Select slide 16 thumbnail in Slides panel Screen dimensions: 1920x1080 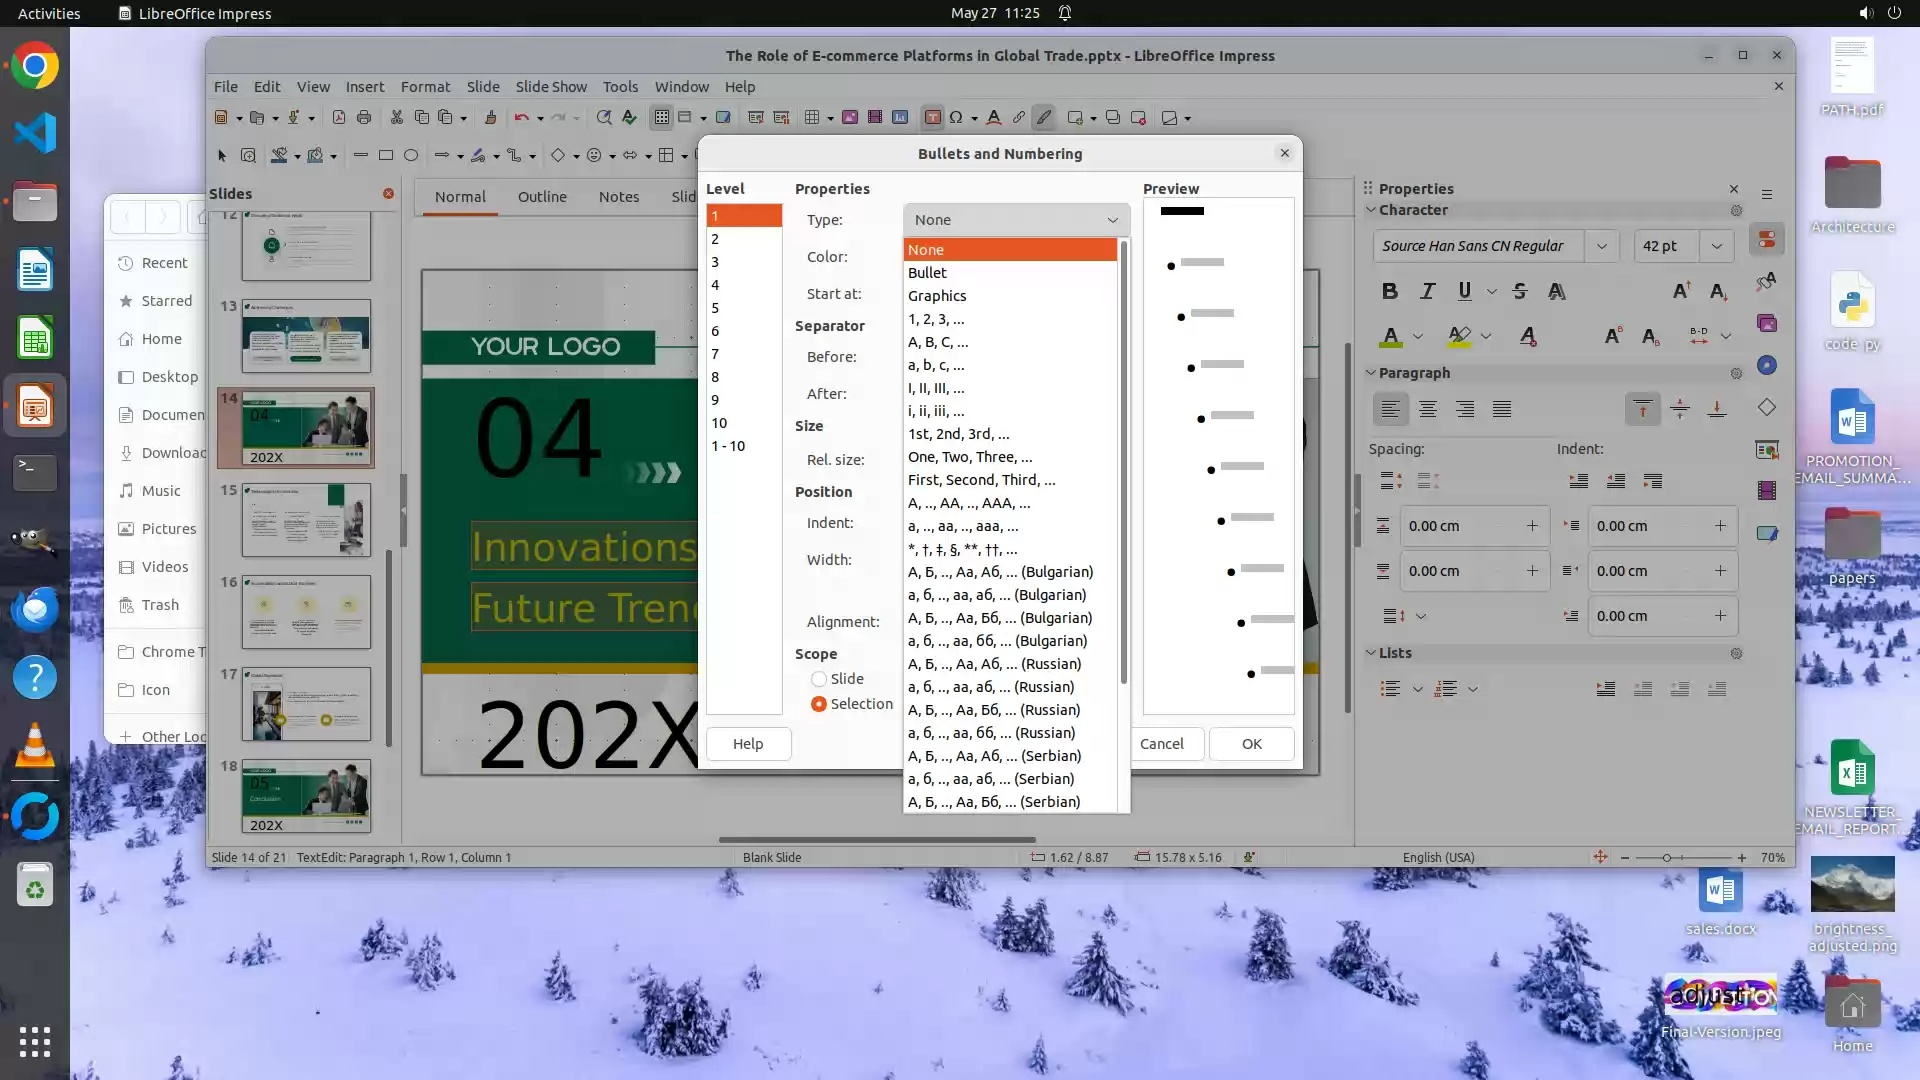(x=306, y=611)
